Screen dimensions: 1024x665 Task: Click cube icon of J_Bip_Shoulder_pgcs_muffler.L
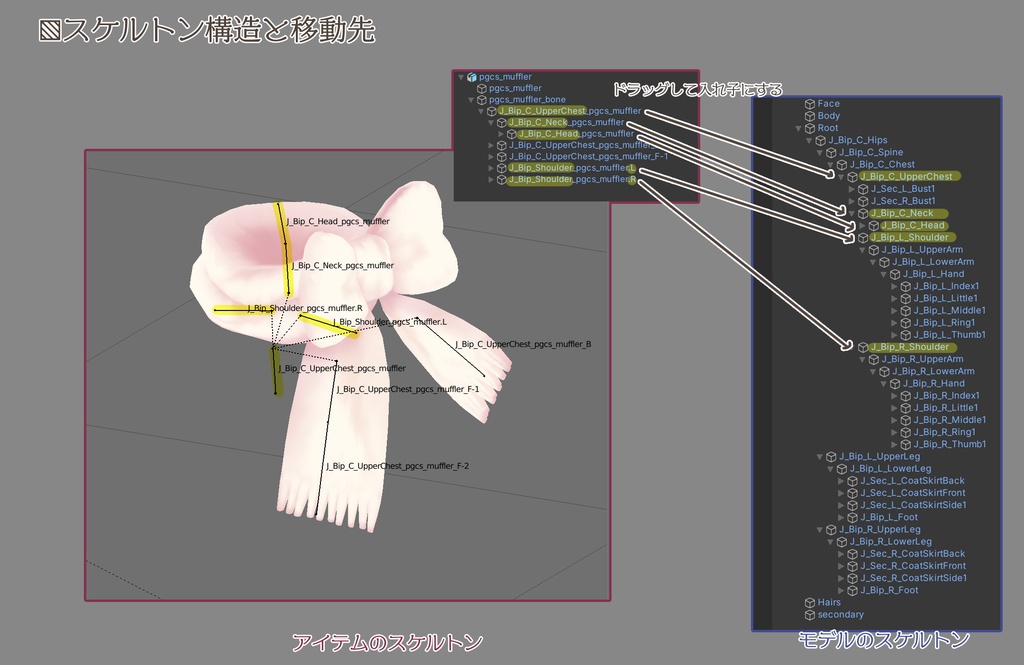pos(502,168)
